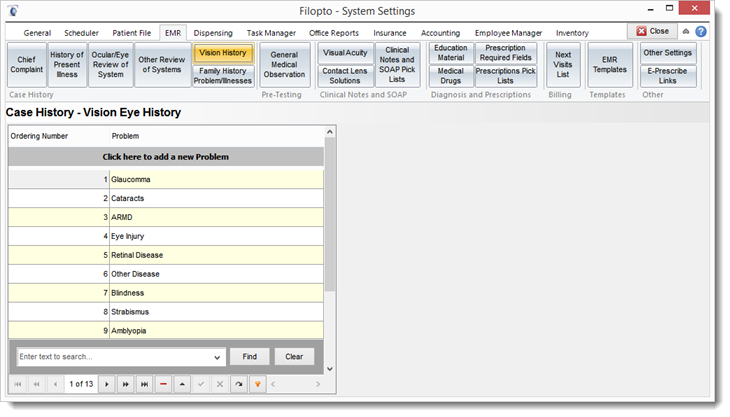This screenshot has width=730, height=417.
Task: Open the Dispensing tab
Action: point(213,33)
